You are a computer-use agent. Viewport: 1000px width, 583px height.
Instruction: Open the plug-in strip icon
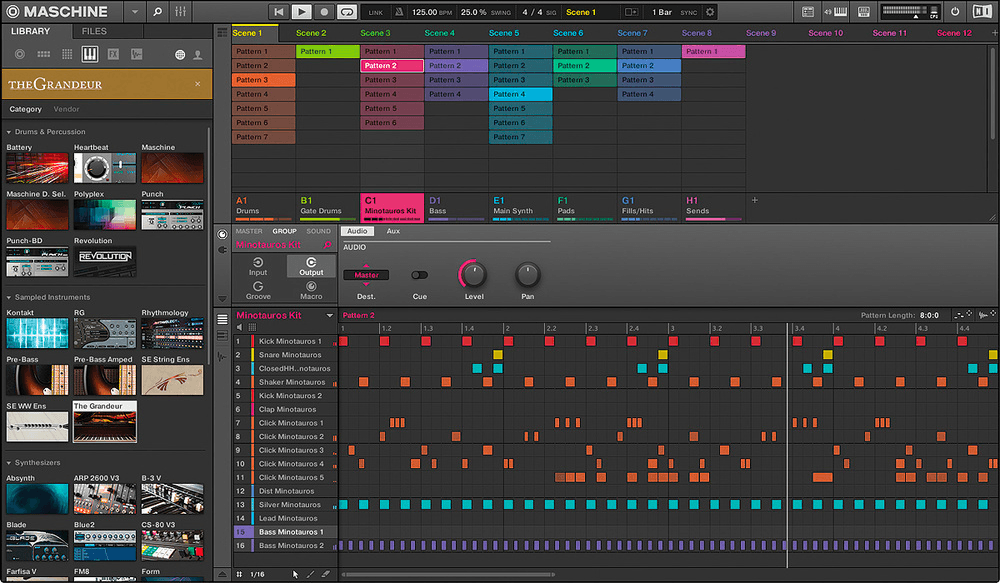click(x=222, y=250)
